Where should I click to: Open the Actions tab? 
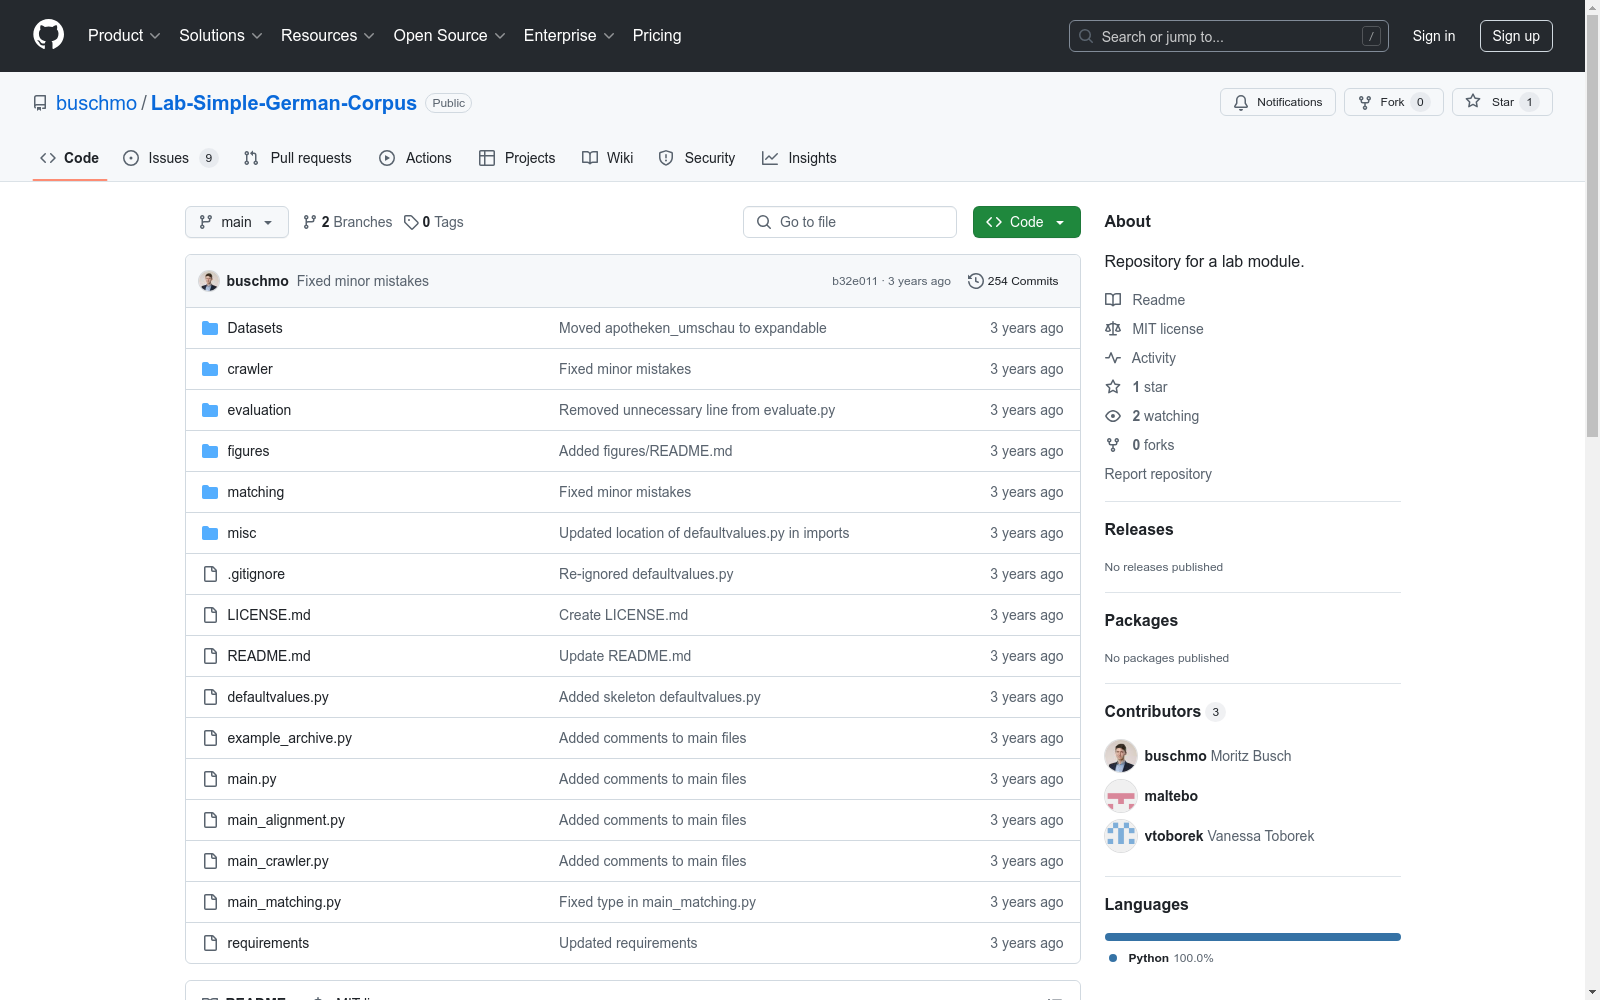[416, 158]
